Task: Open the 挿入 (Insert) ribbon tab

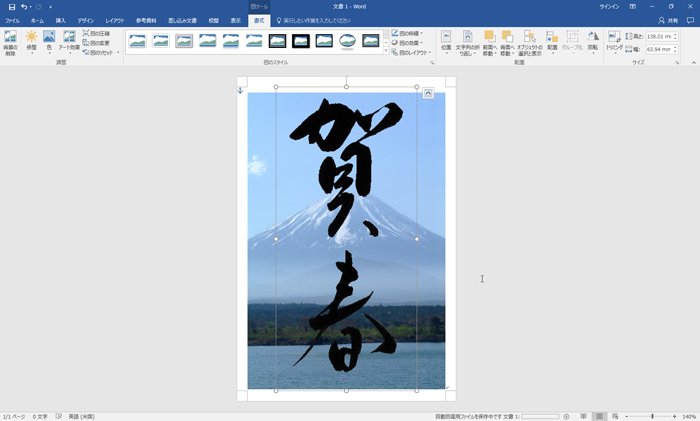Action: 61,20
